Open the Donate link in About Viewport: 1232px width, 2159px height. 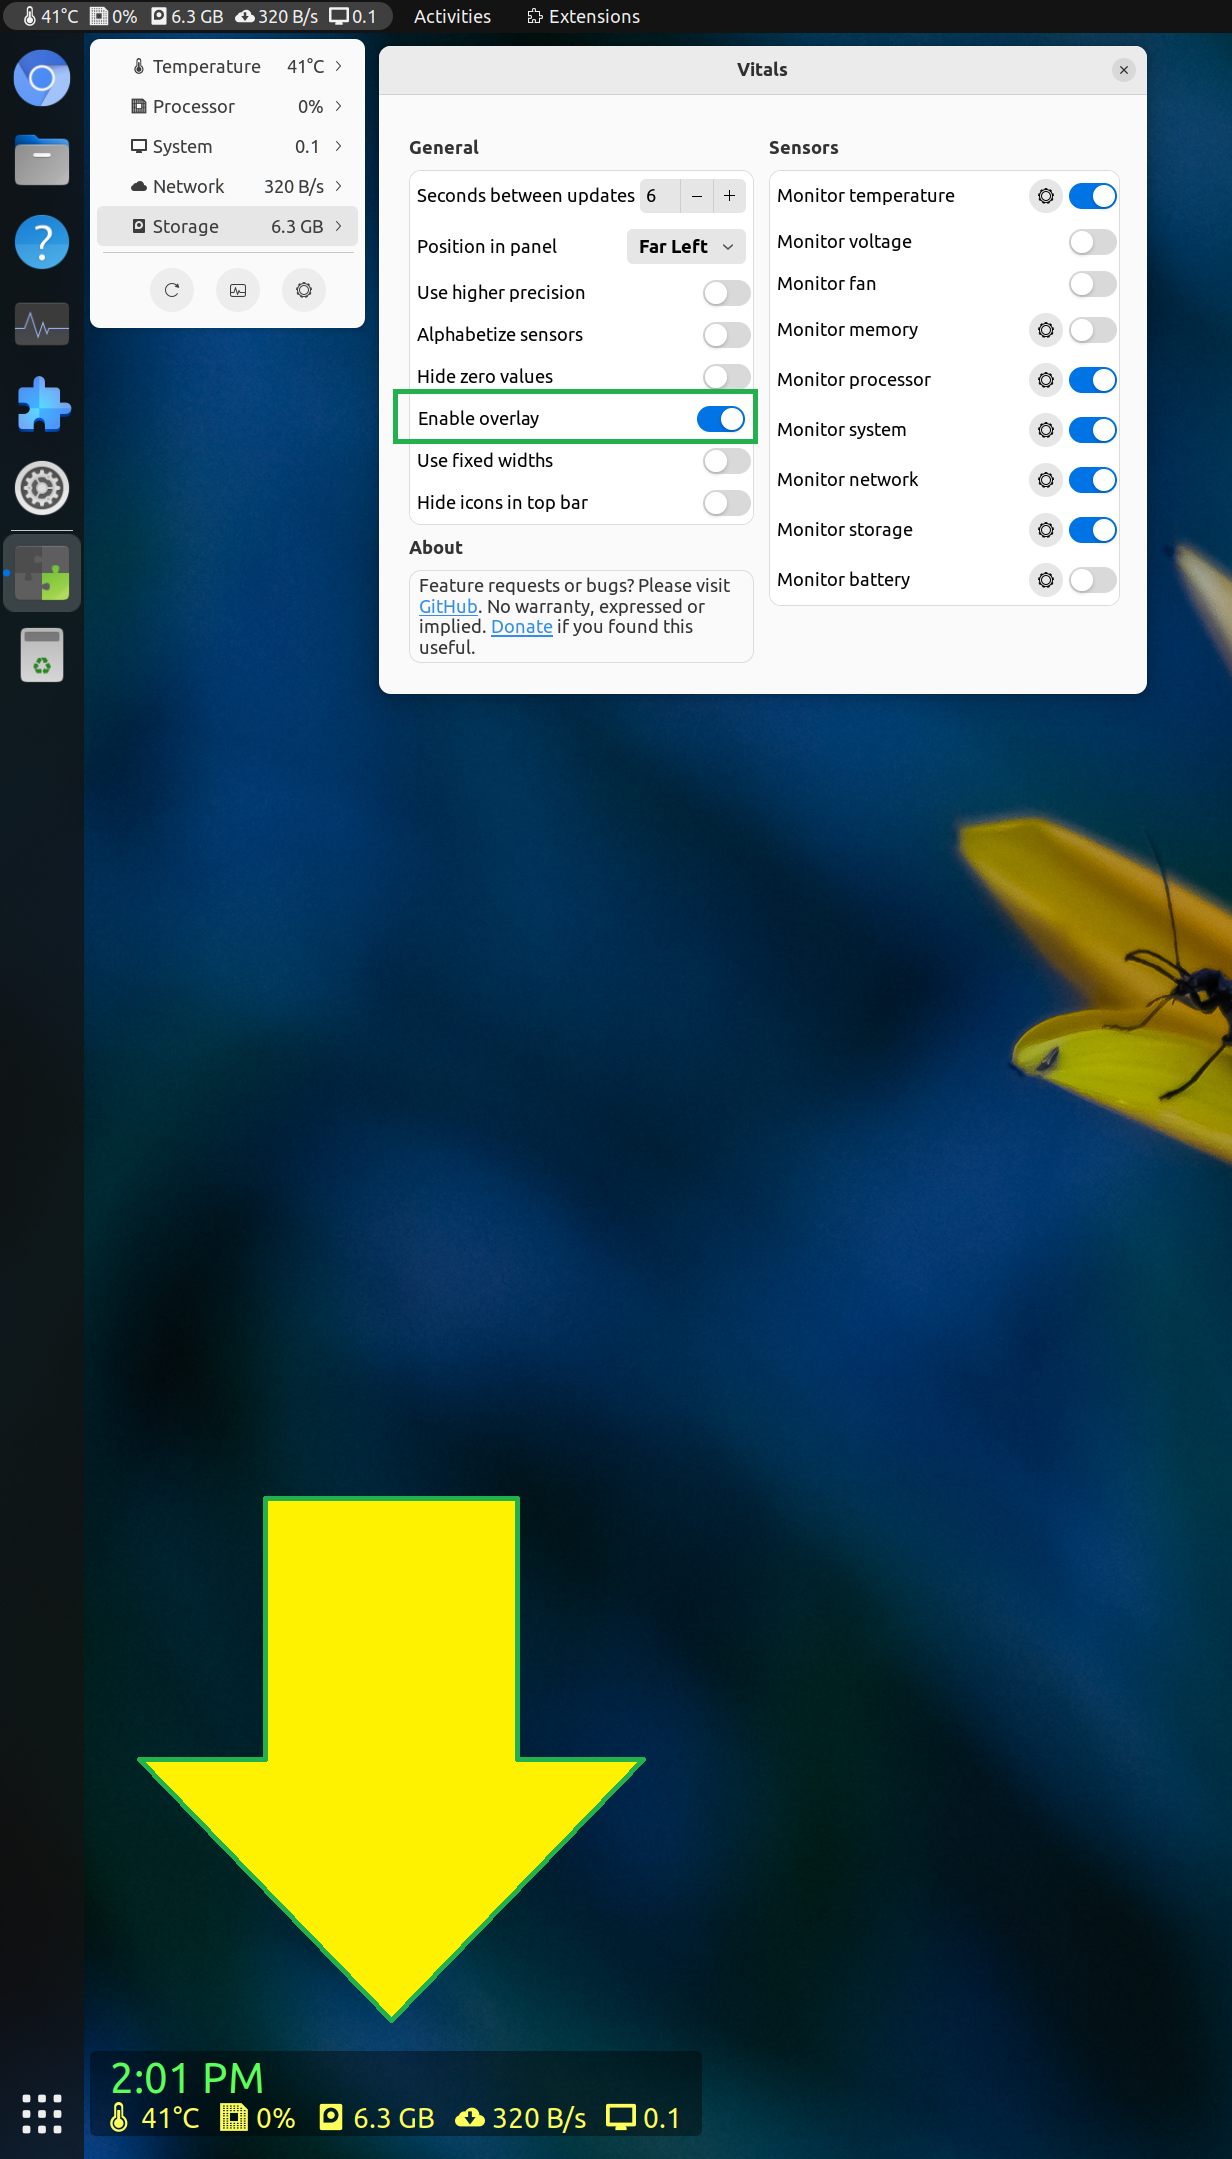tap(522, 627)
